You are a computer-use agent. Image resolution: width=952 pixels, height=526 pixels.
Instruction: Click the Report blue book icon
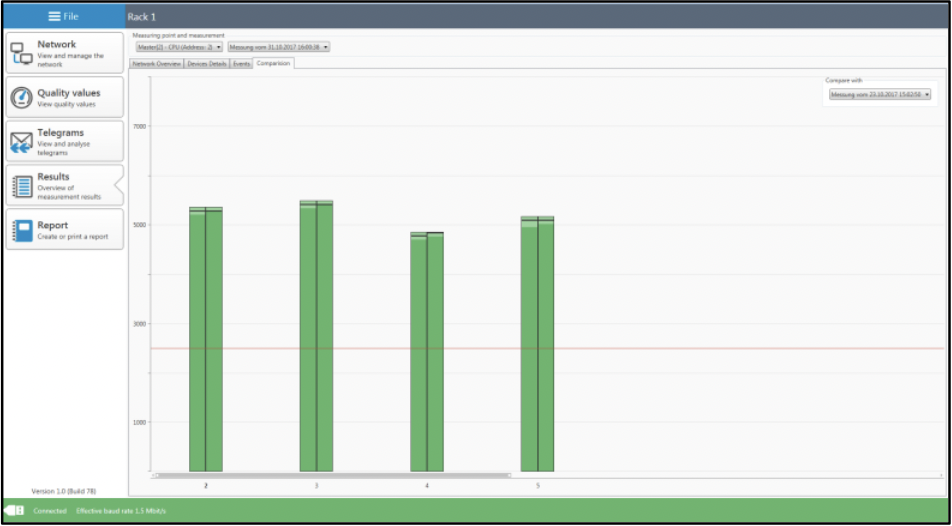pyautogui.click(x=22, y=231)
